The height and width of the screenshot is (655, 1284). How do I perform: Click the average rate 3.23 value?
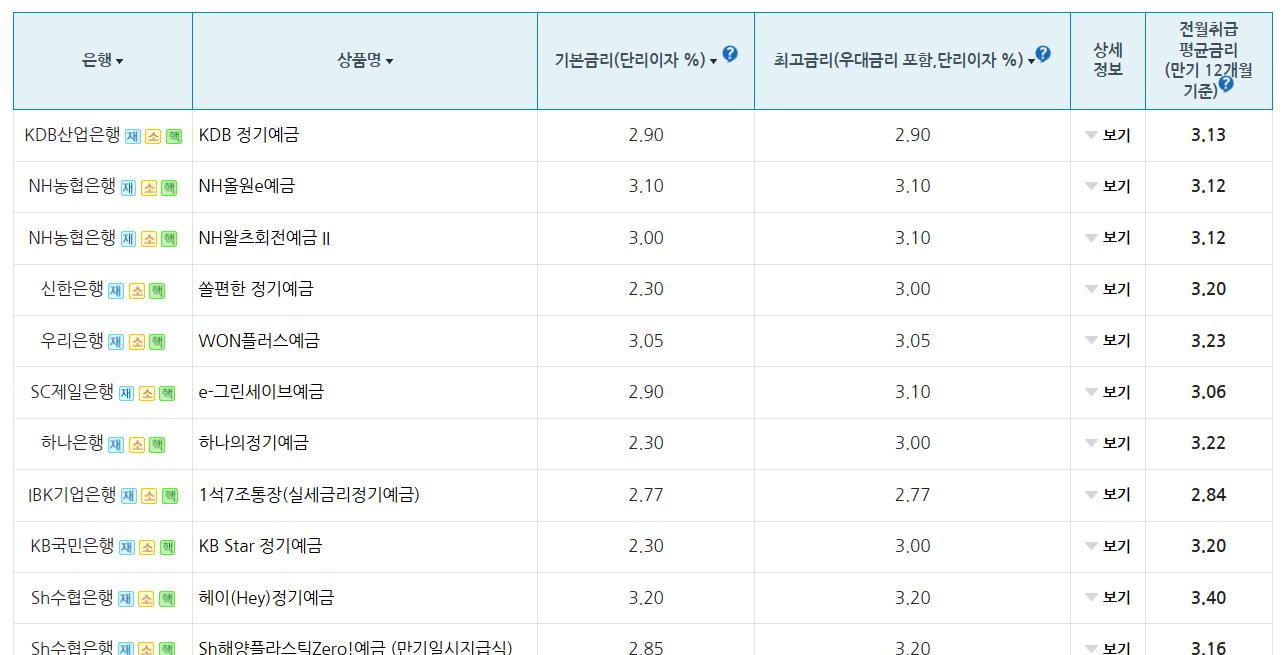click(1208, 341)
